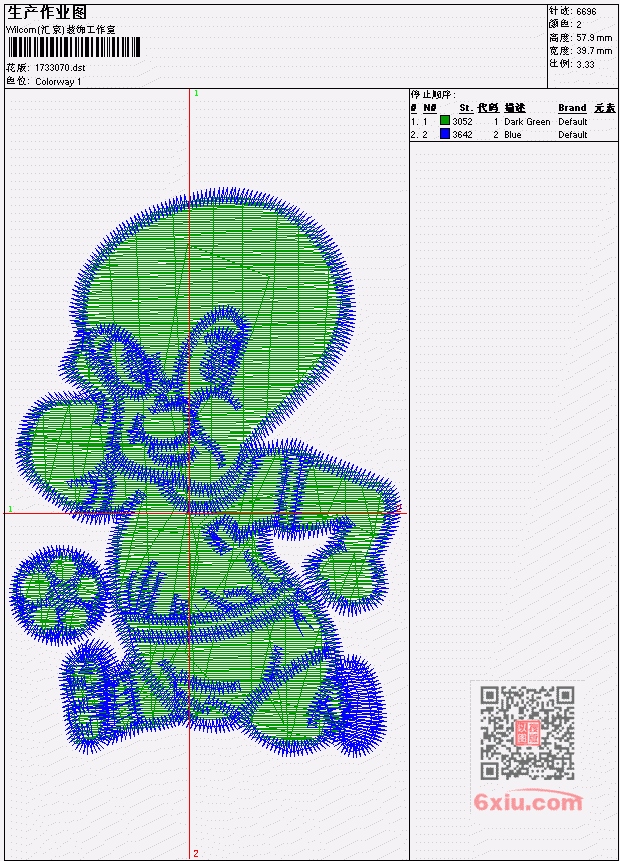Click the file name 1733070.dst
The width and height of the screenshot is (620, 861).
pyautogui.click(x=60, y=68)
